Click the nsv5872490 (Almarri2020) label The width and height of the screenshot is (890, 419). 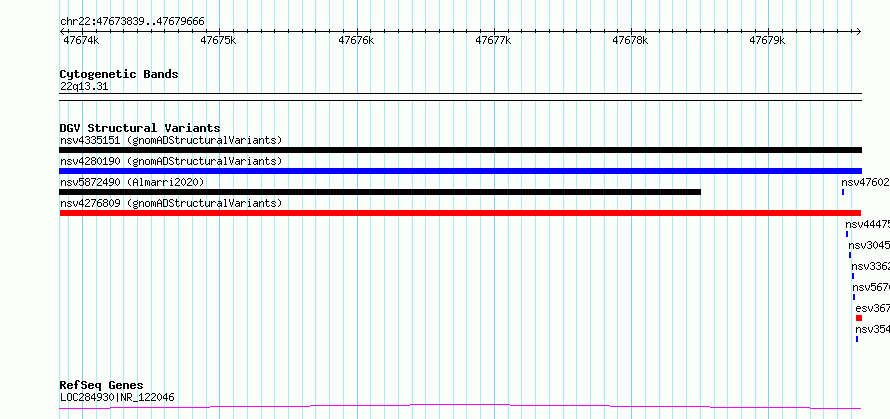click(x=132, y=182)
